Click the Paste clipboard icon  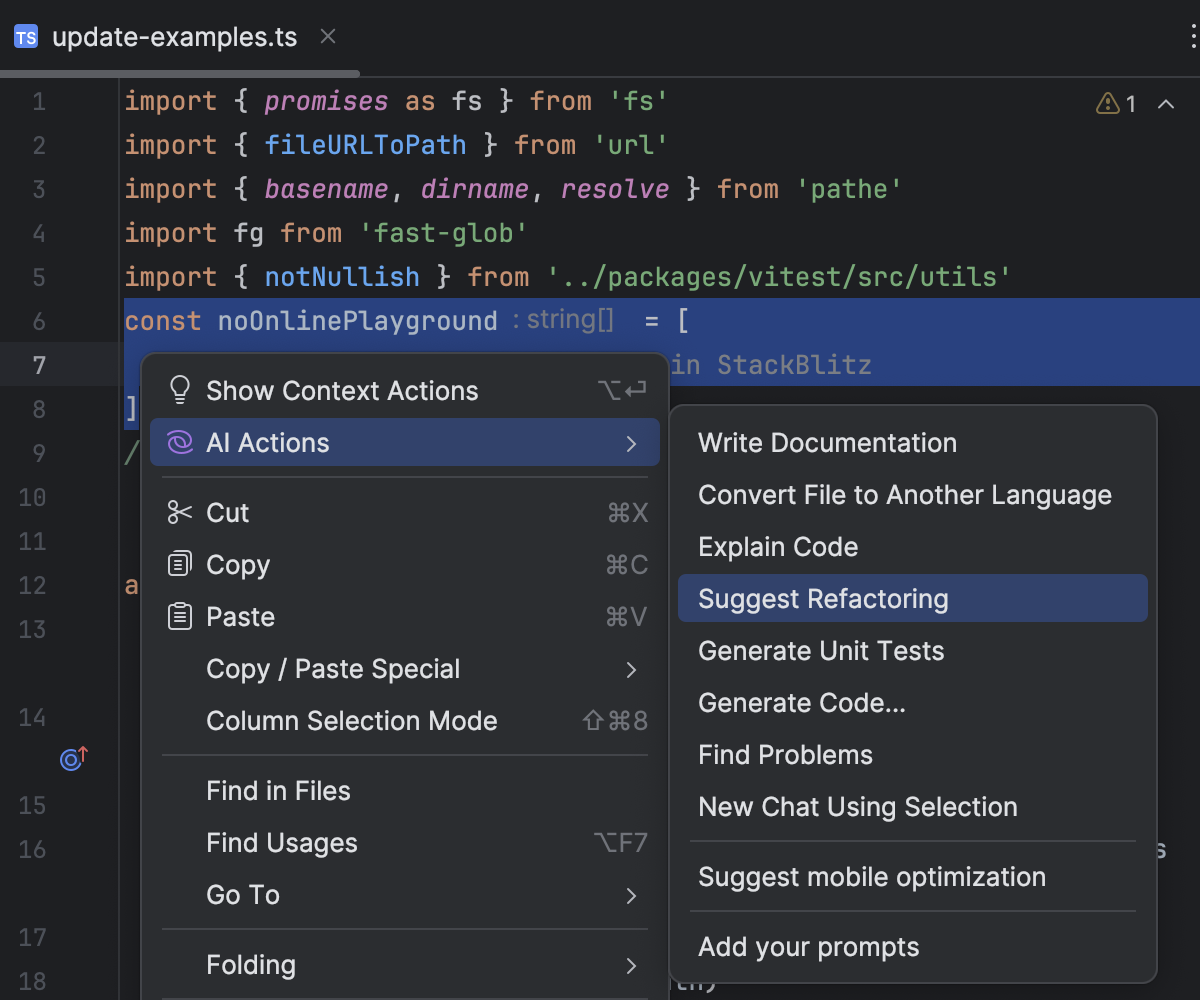(x=180, y=617)
